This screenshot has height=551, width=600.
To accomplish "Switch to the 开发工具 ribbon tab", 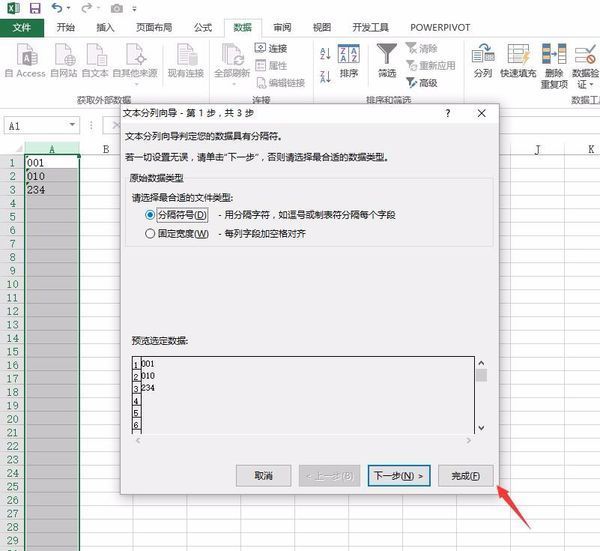I will click(370, 28).
